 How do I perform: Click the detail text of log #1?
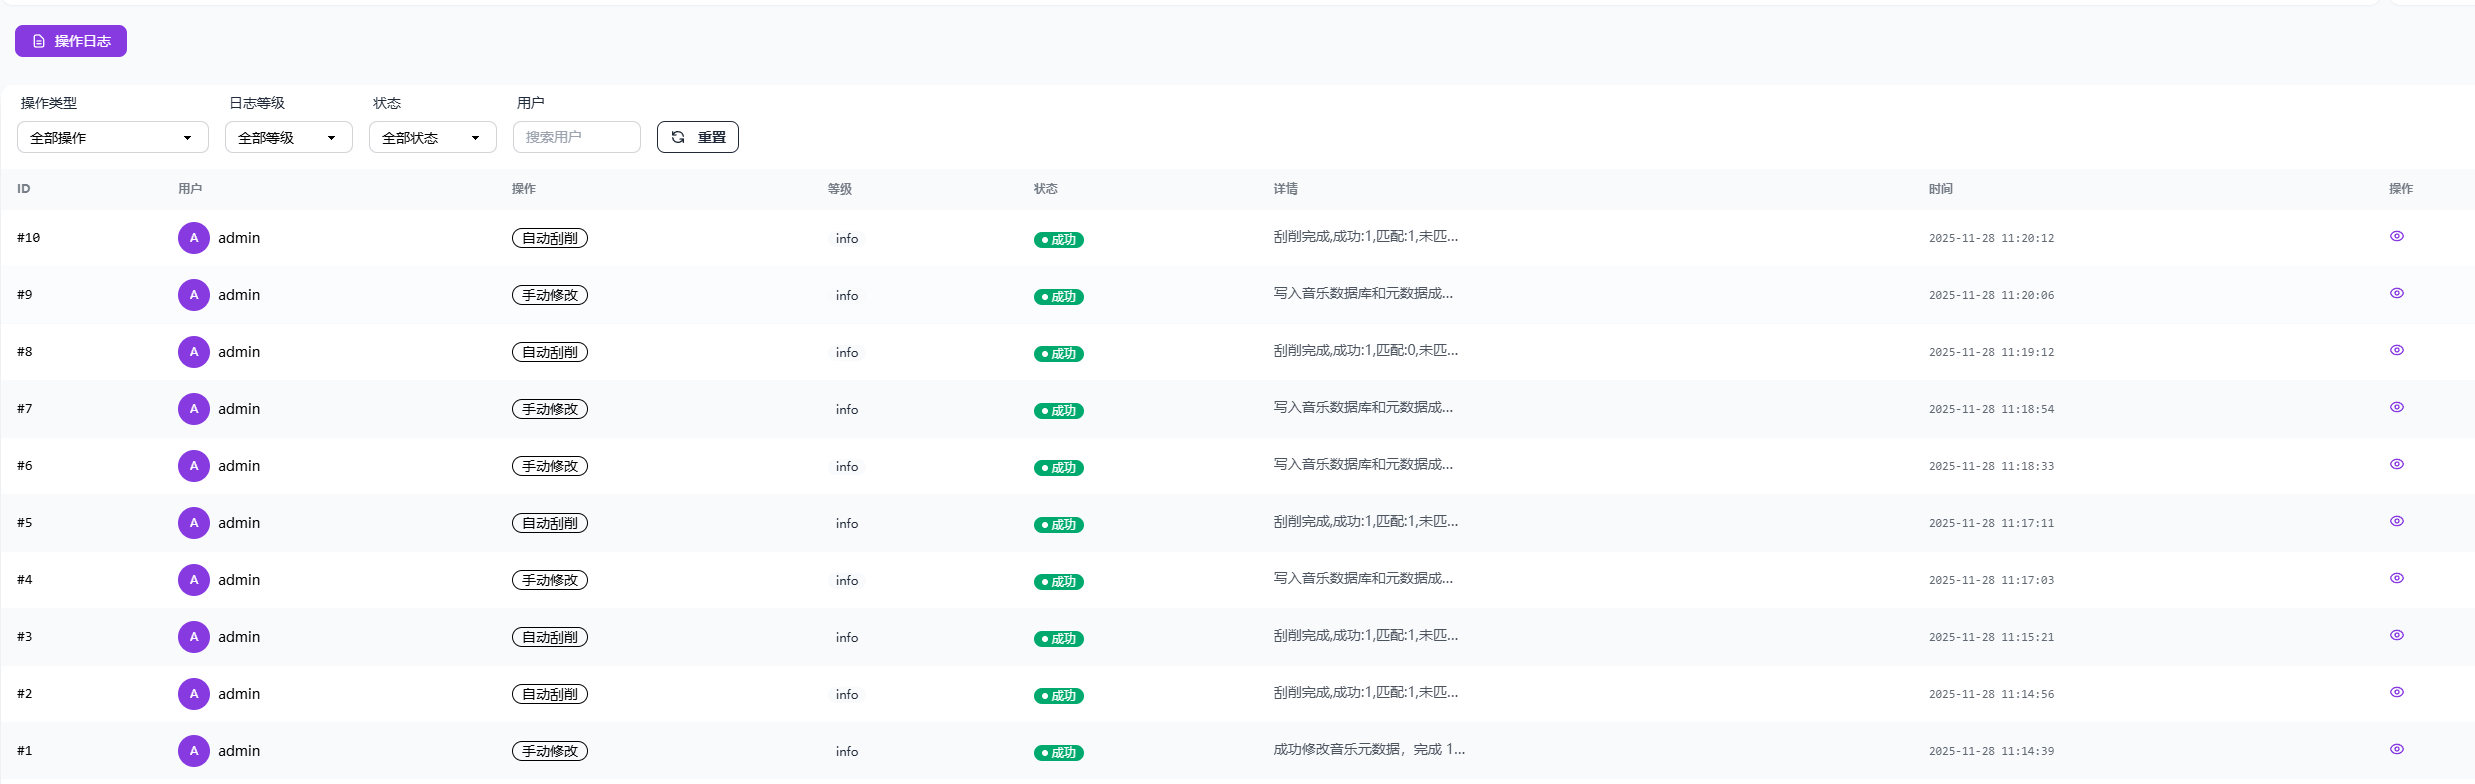pos(1368,750)
